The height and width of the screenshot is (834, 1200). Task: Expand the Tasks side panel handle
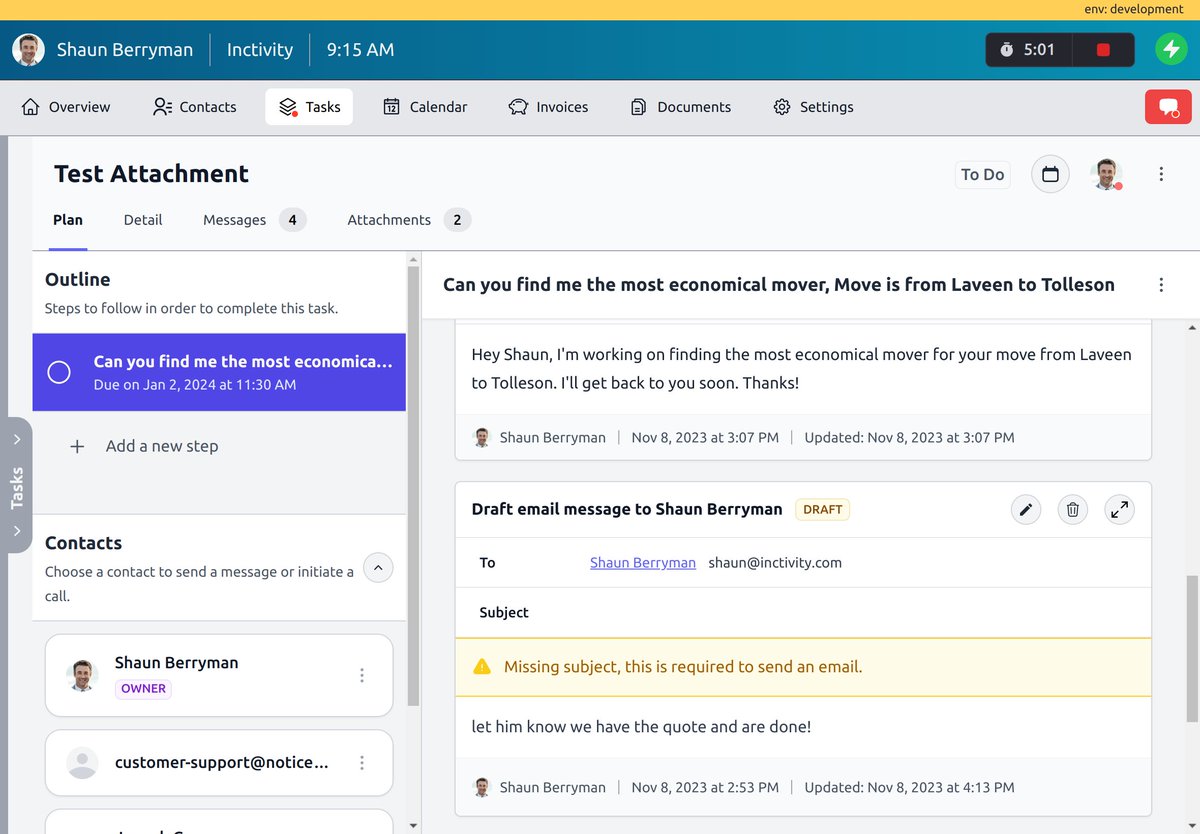point(17,485)
